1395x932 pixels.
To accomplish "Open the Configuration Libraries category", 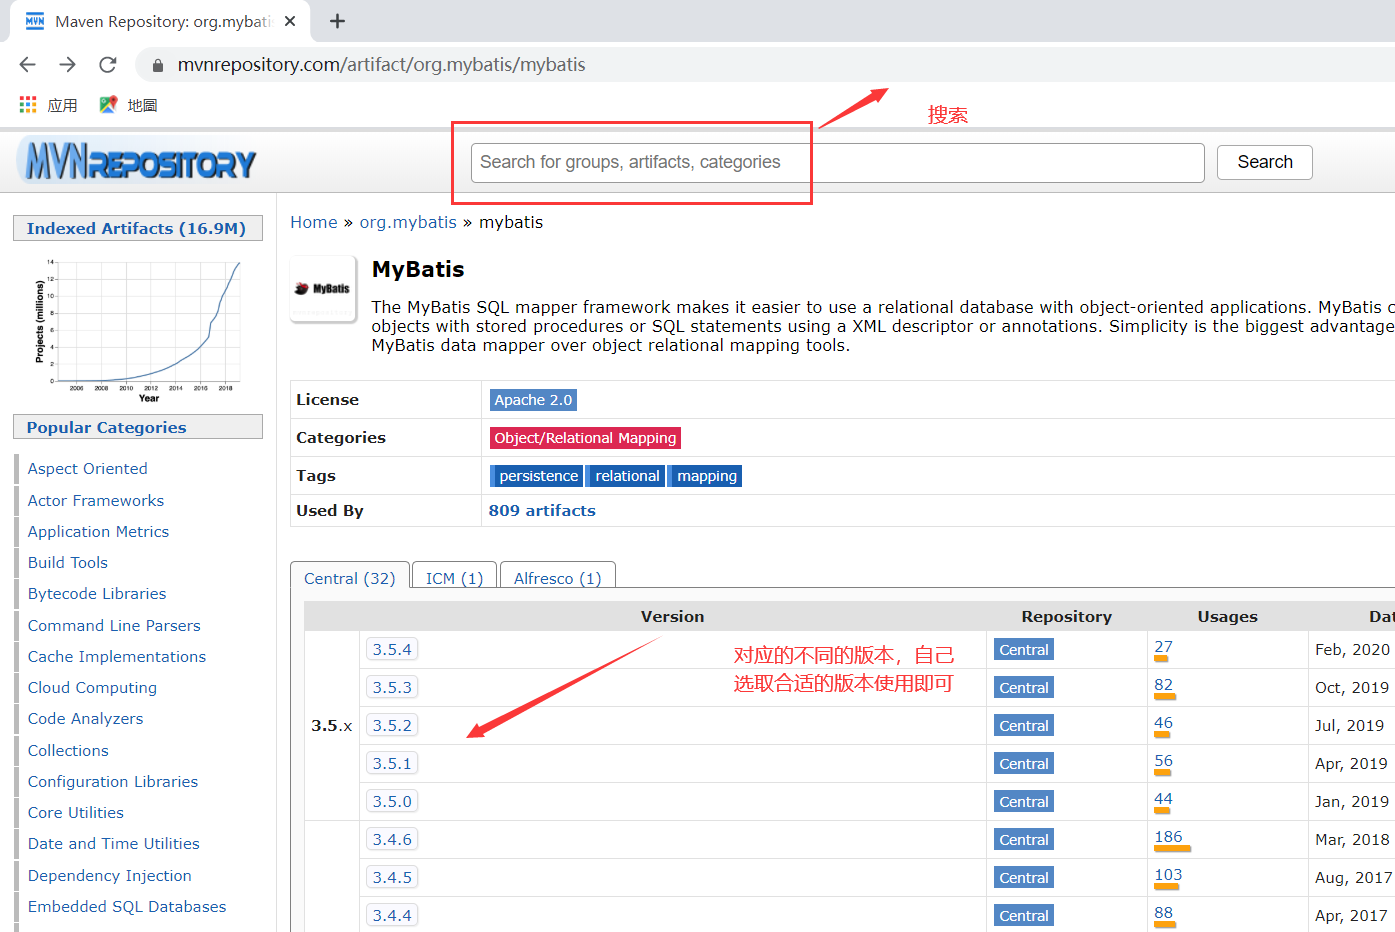I will [113, 782].
